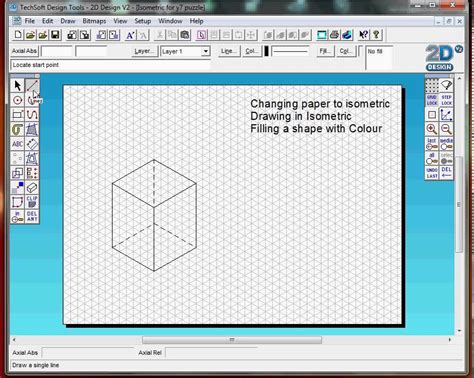474x378 pixels.
Task: Click the DEL ANY tool
Action: coord(32,216)
